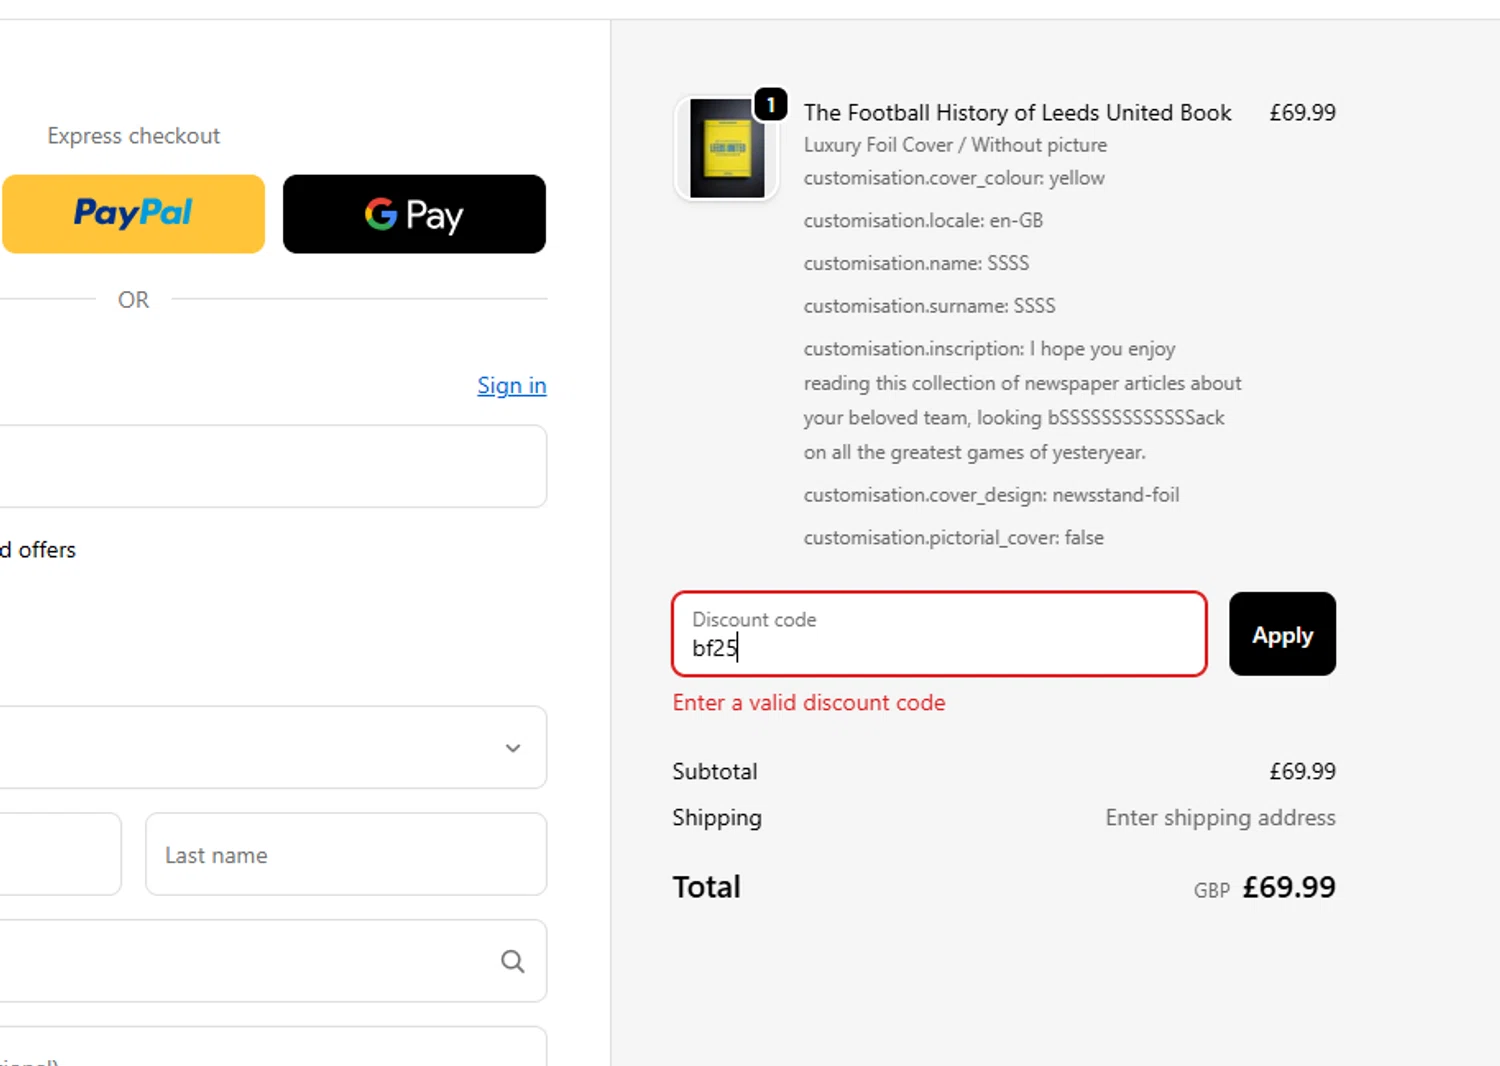This screenshot has height=1066, width=1500.
Task: Click the Subtotal amount value
Action: tap(1302, 772)
